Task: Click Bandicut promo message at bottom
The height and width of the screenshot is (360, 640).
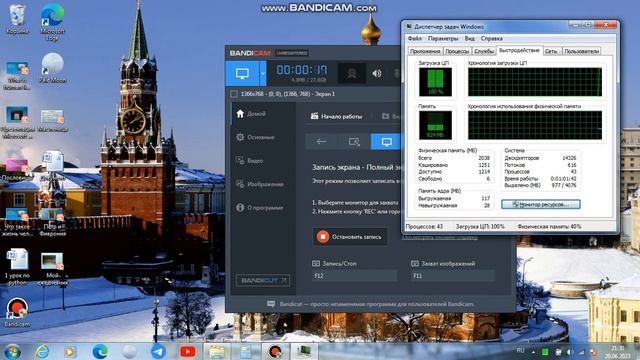Action: point(371,304)
